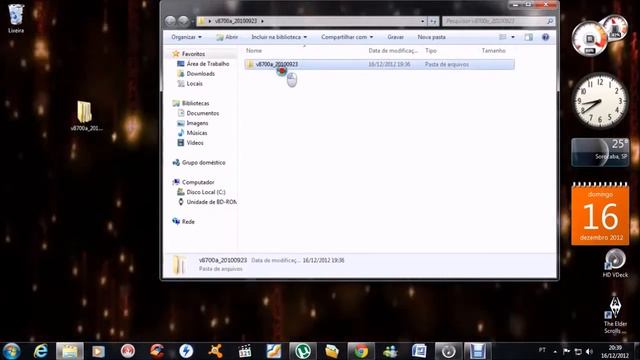Viewport: 640px width, 360px height.
Task: Click the Gravar button
Action: [x=395, y=37]
